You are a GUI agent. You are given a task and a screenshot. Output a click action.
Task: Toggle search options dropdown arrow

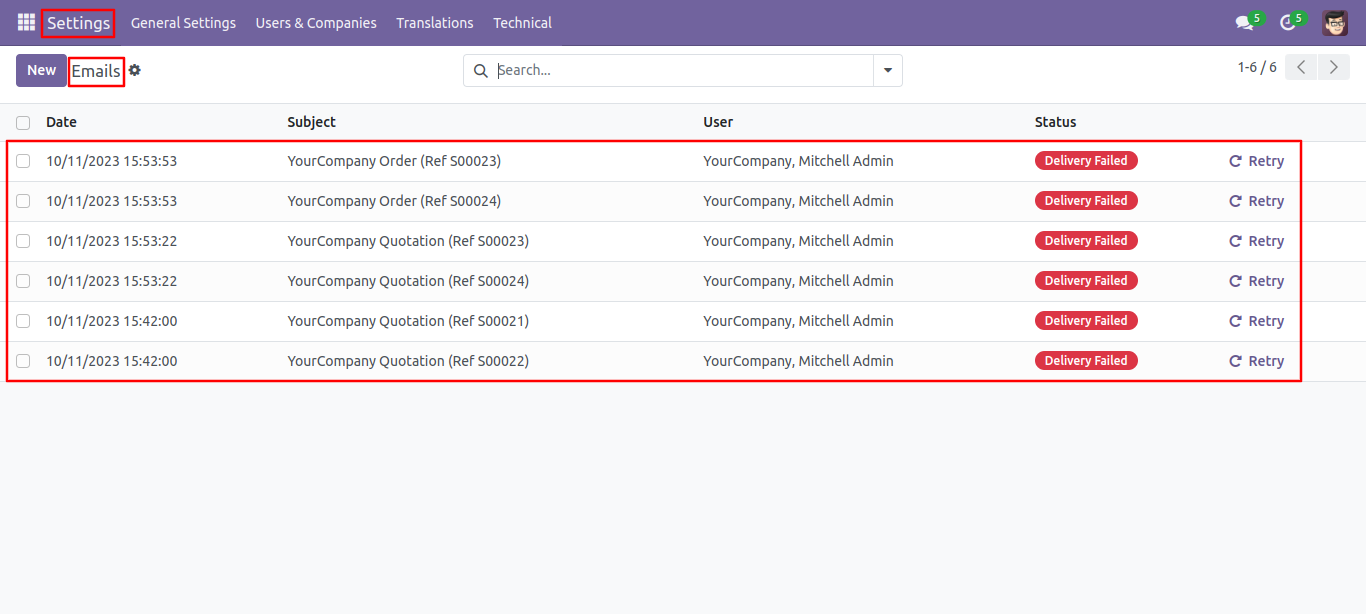click(x=888, y=70)
